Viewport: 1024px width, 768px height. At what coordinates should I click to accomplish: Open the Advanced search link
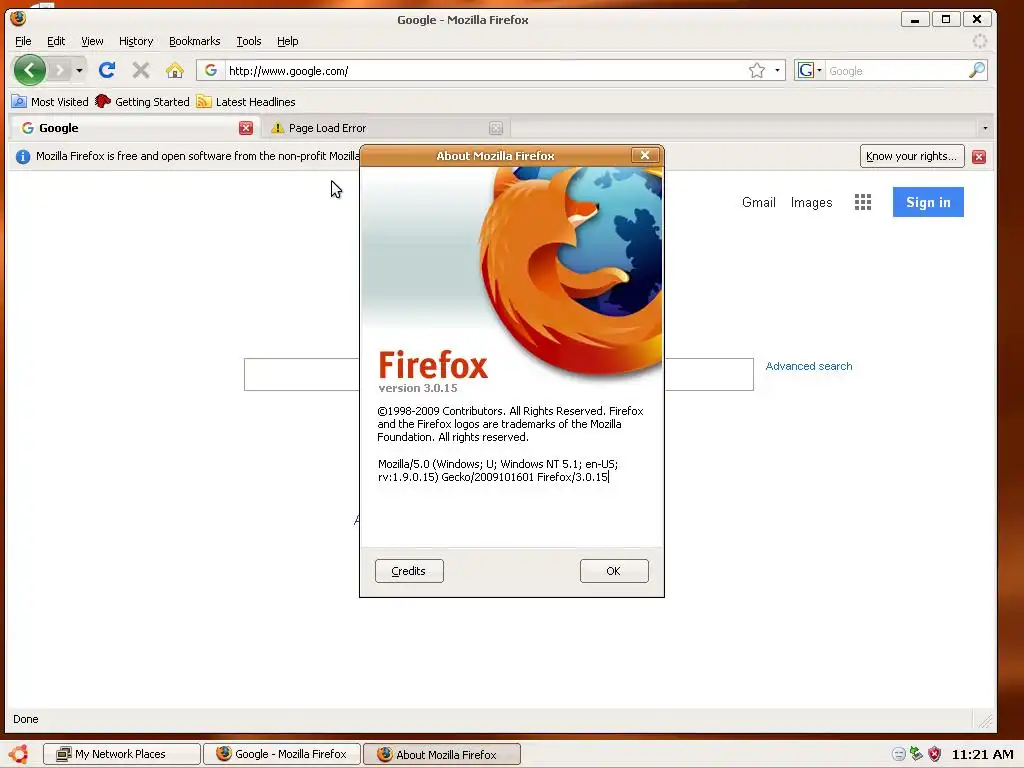808,366
